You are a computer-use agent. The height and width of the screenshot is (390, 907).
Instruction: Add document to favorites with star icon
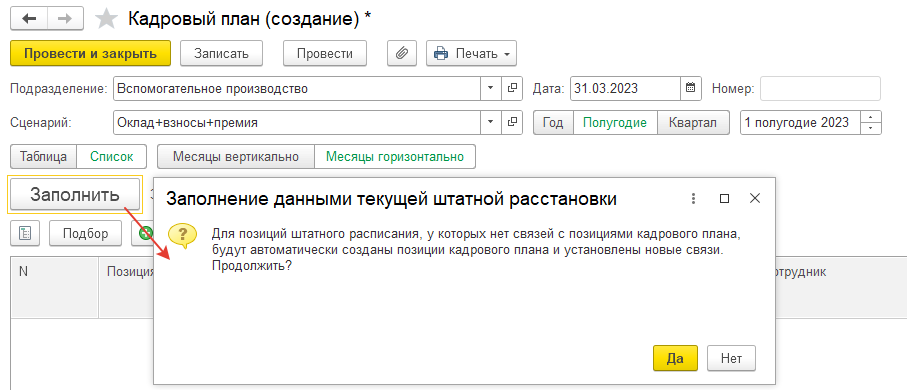point(106,19)
